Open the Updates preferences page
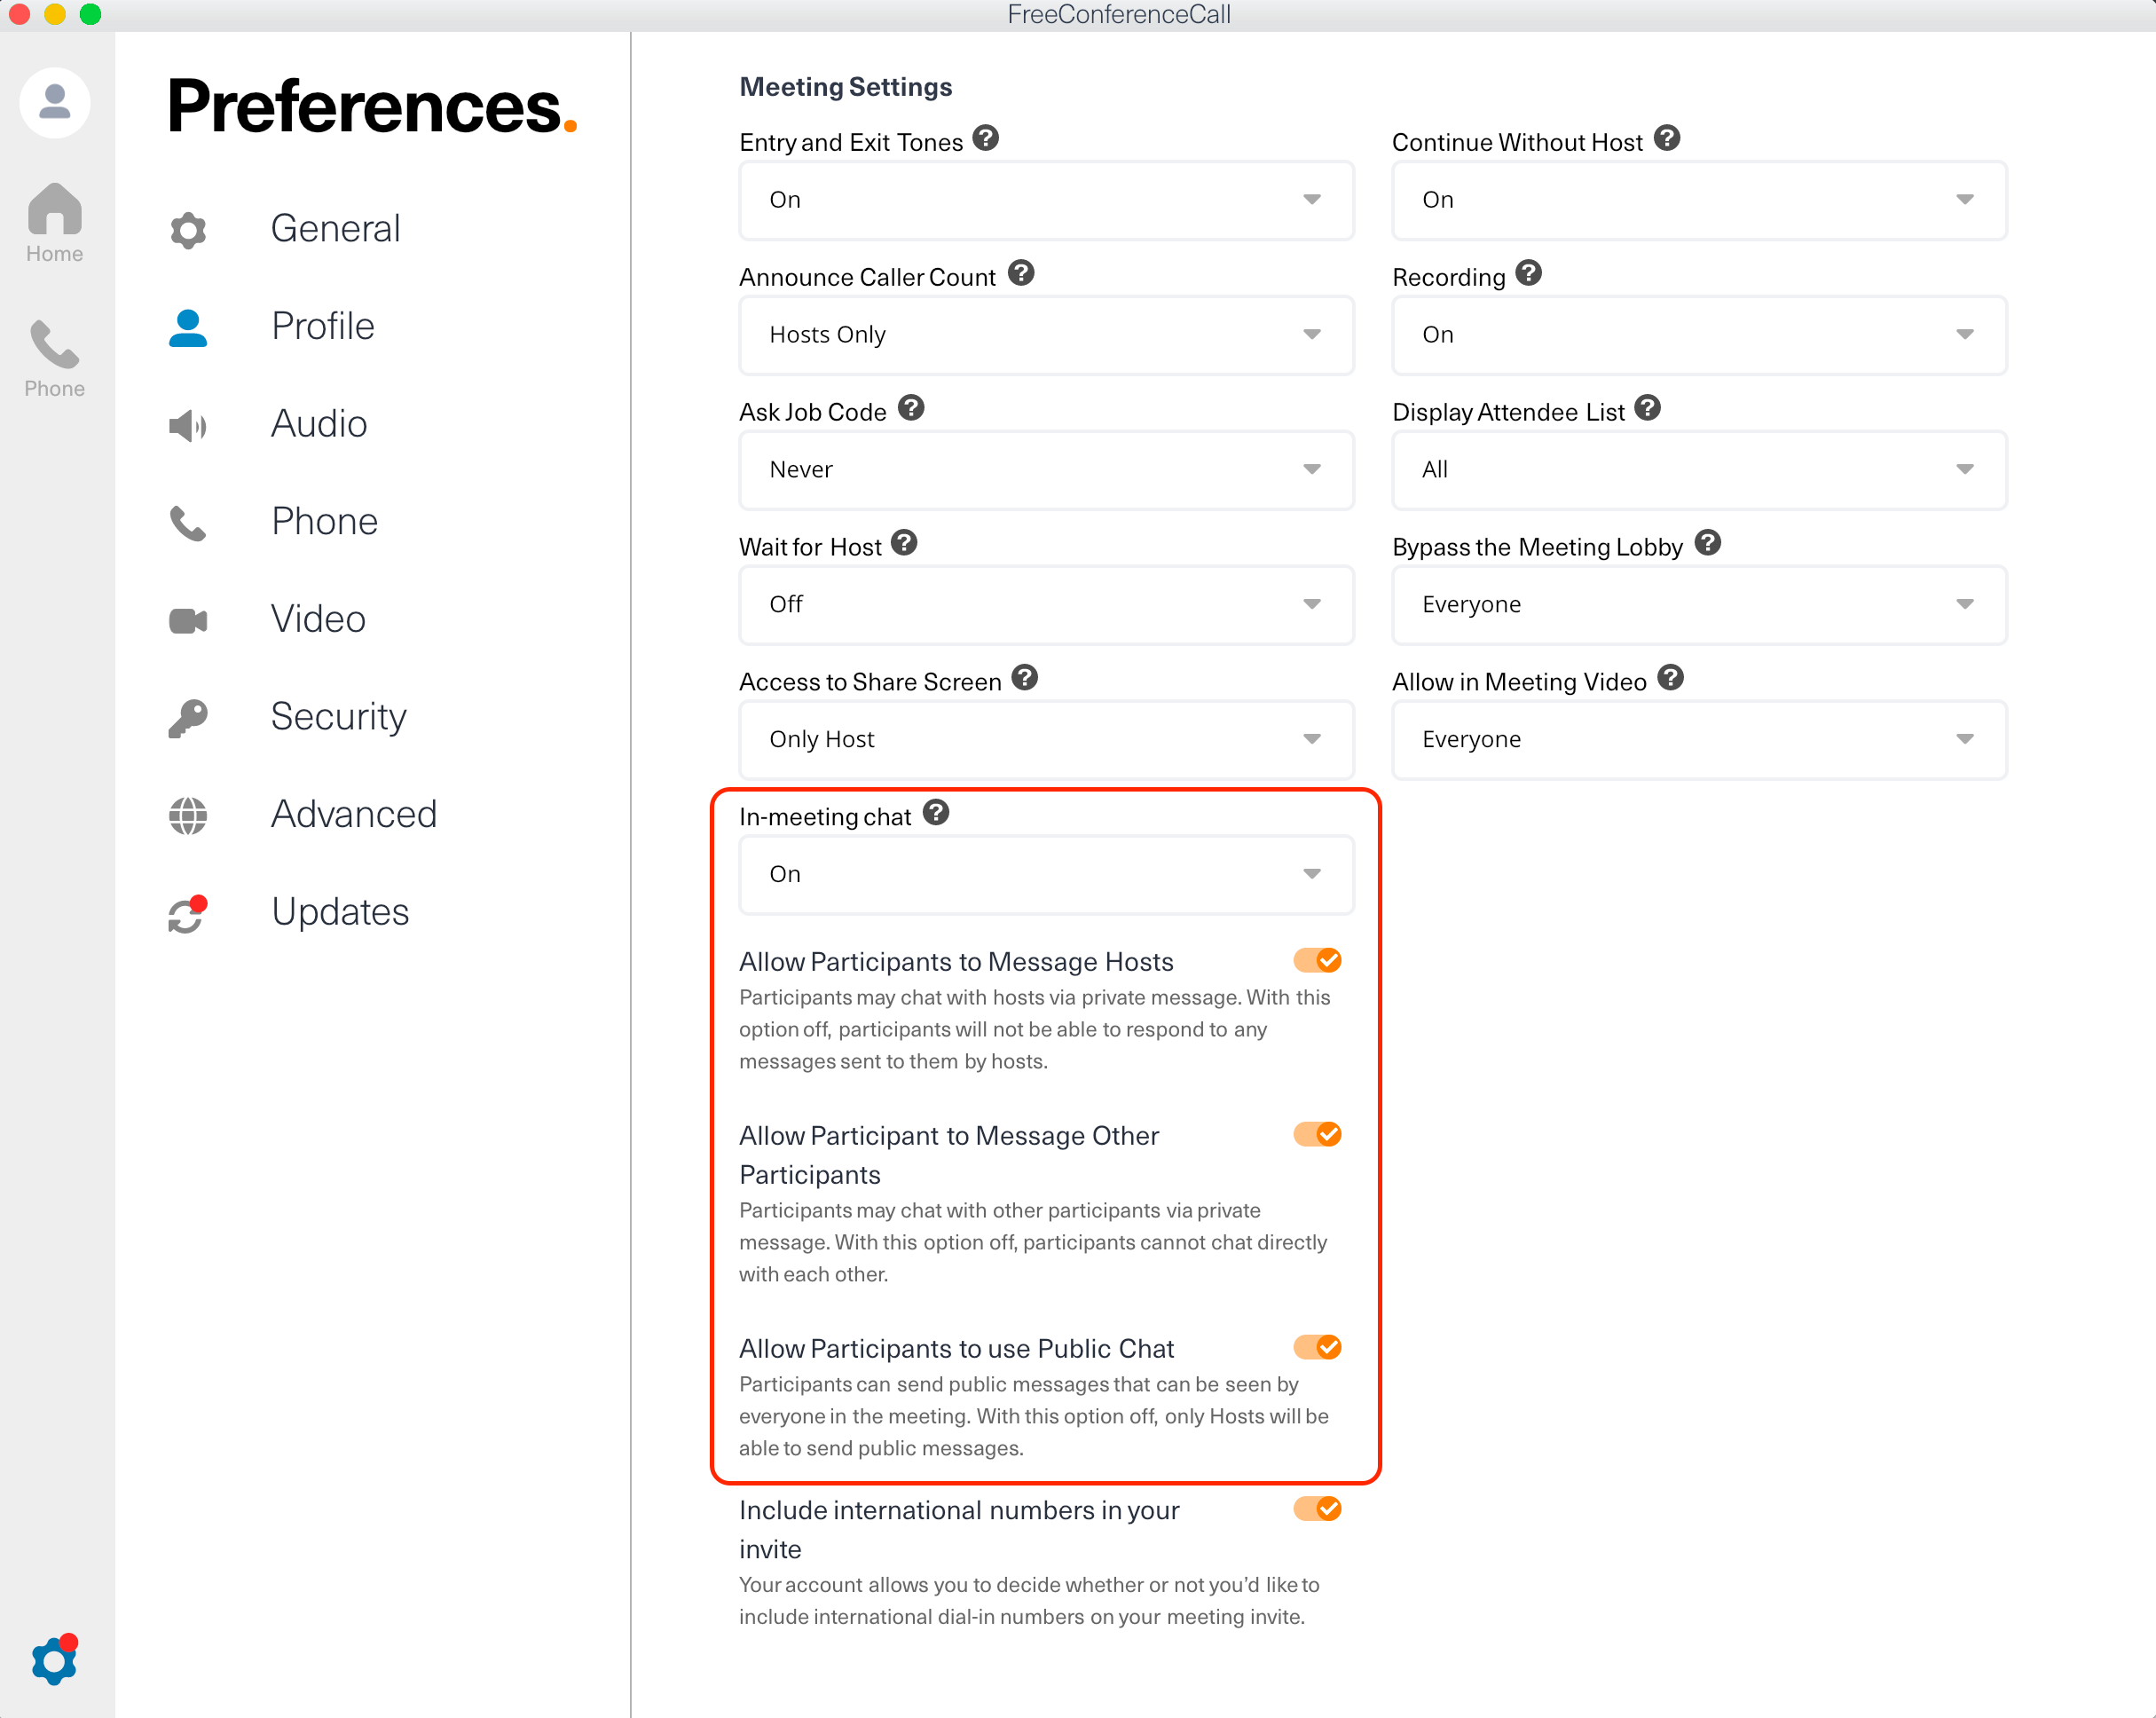The height and width of the screenshot is (1718, 2156). (340, 911)
